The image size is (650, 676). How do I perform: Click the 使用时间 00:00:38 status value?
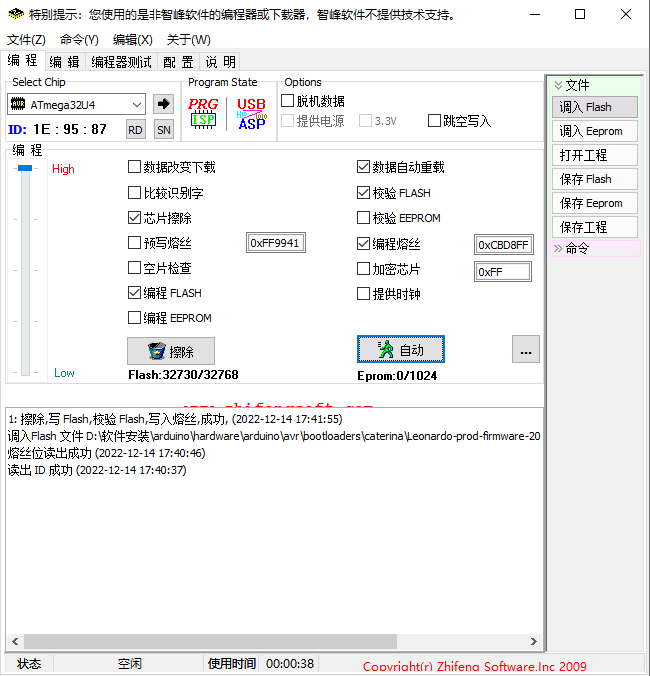(x=290, y=663)
